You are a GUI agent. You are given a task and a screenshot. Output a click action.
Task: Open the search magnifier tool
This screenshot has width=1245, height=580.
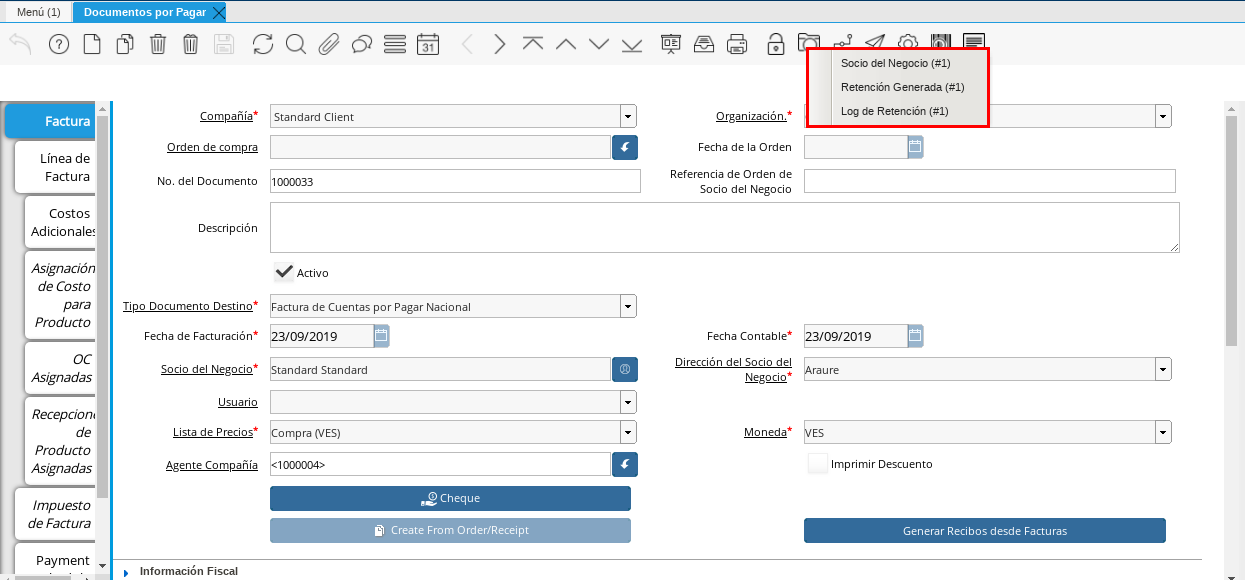295,44
